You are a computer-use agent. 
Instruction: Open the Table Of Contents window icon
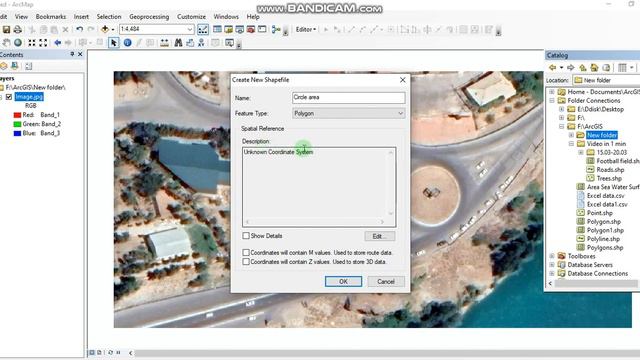tap(218, 29)
